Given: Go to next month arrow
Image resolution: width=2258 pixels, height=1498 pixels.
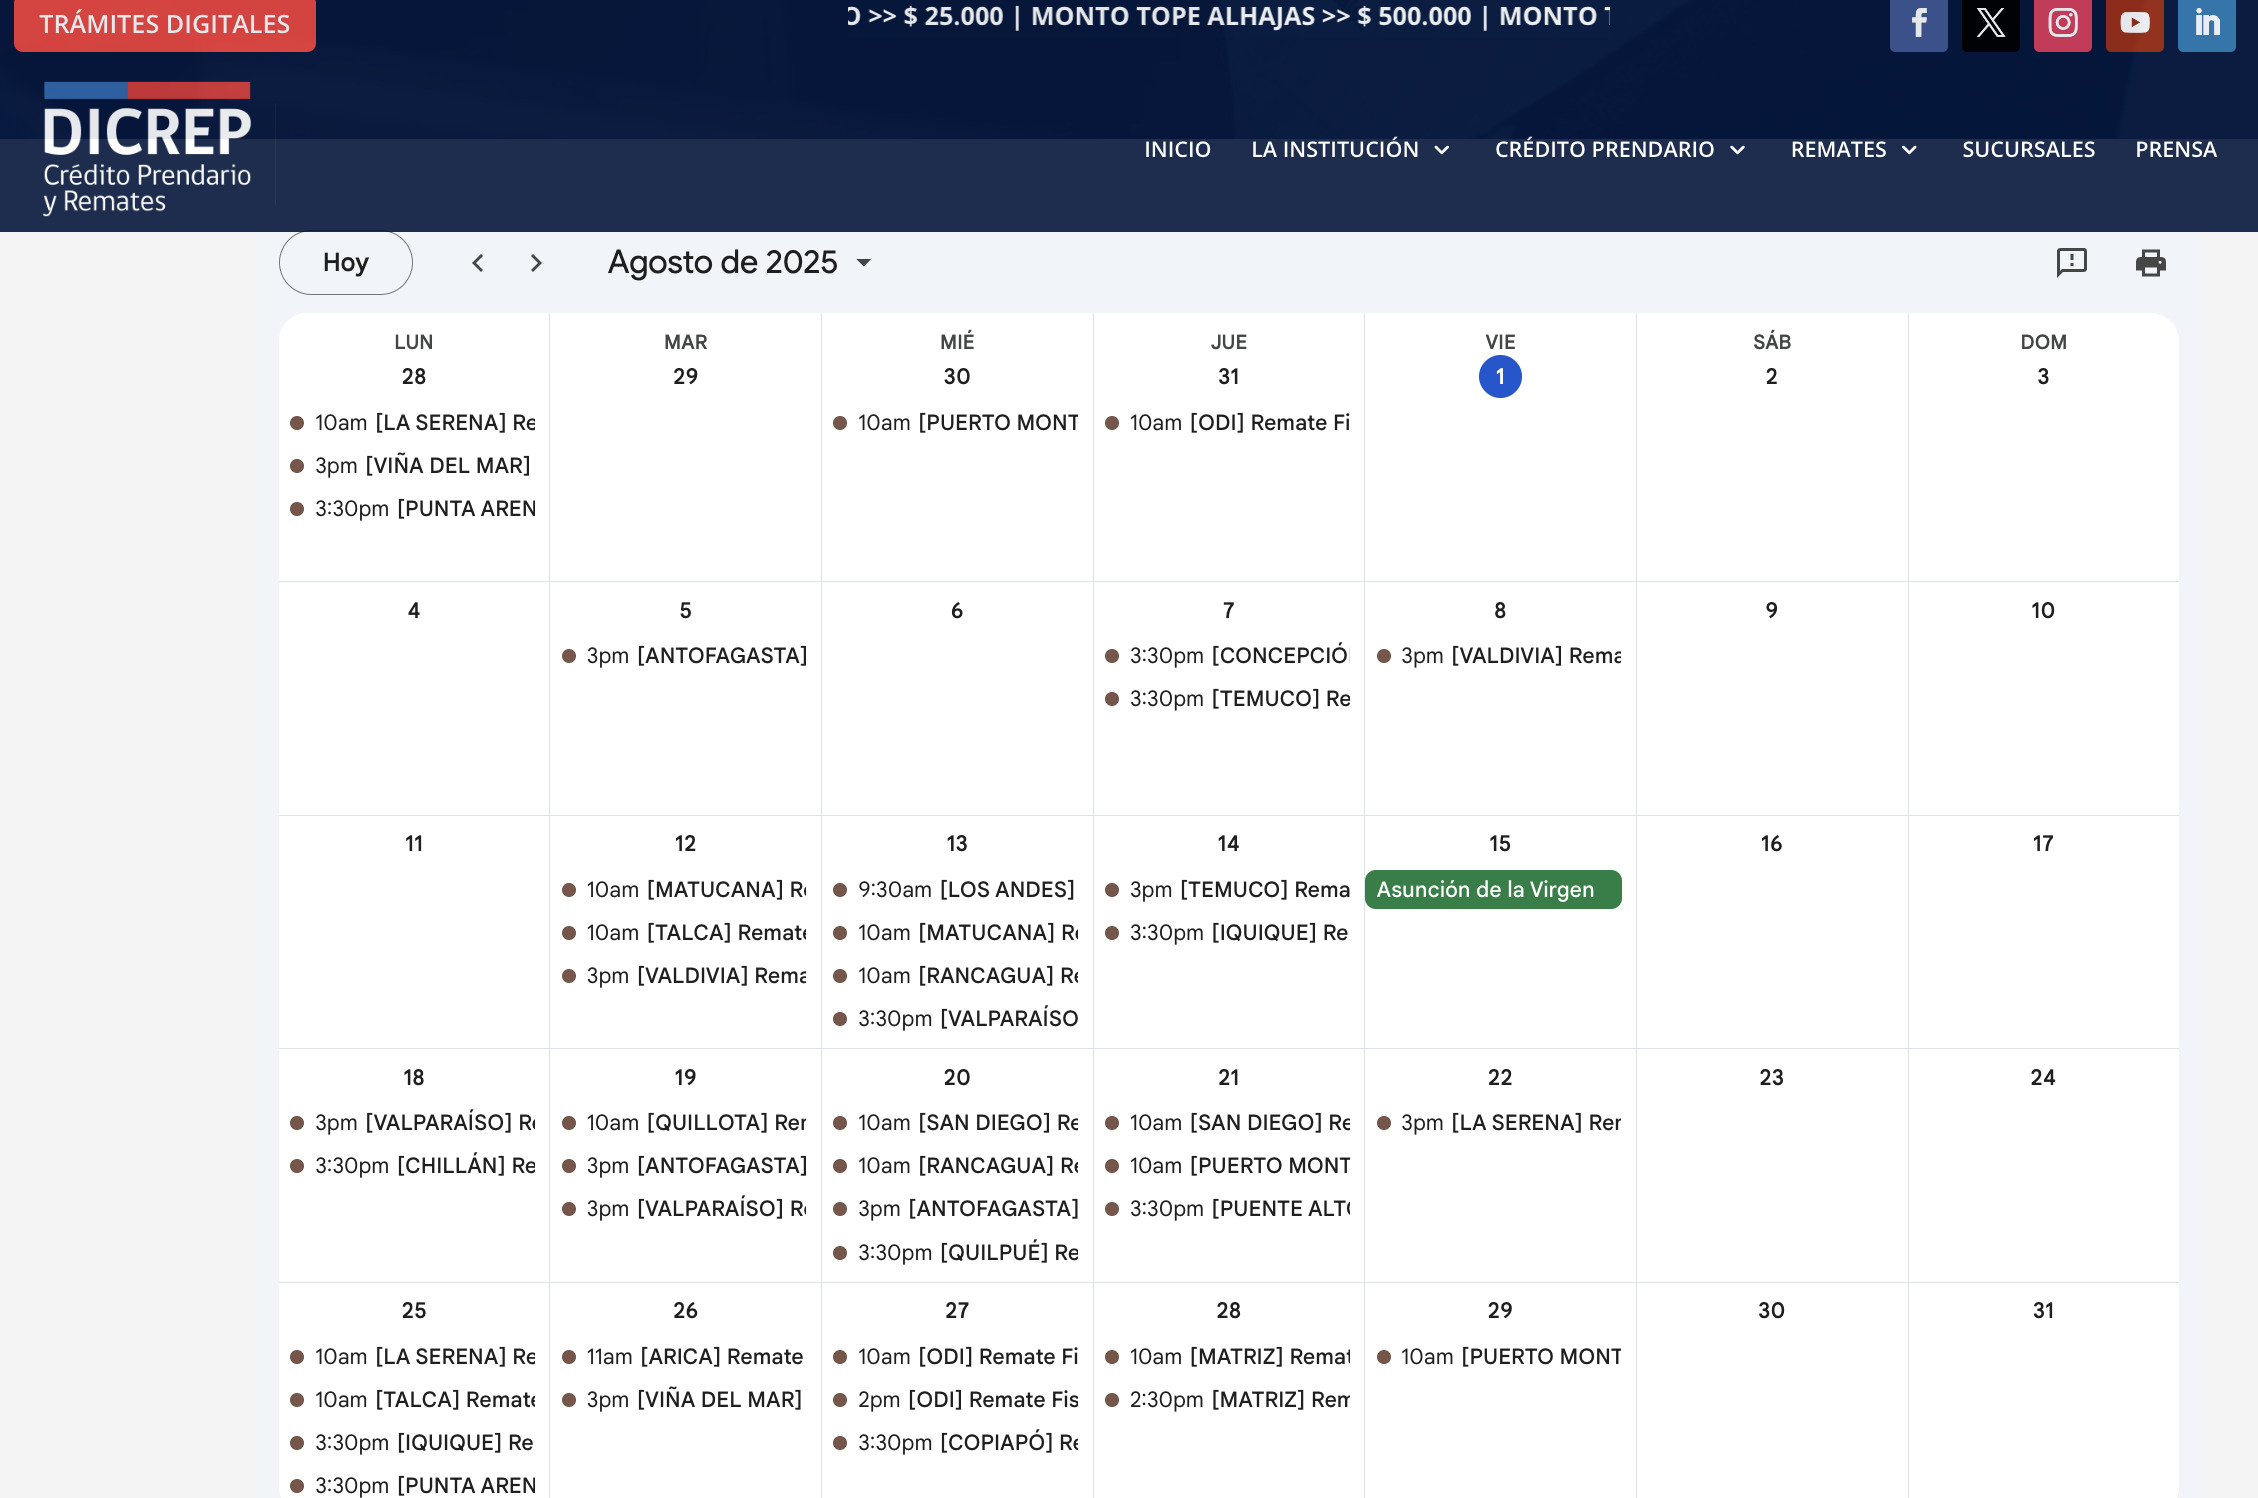Looking at the screenshot, I should [x=536, y=263].
